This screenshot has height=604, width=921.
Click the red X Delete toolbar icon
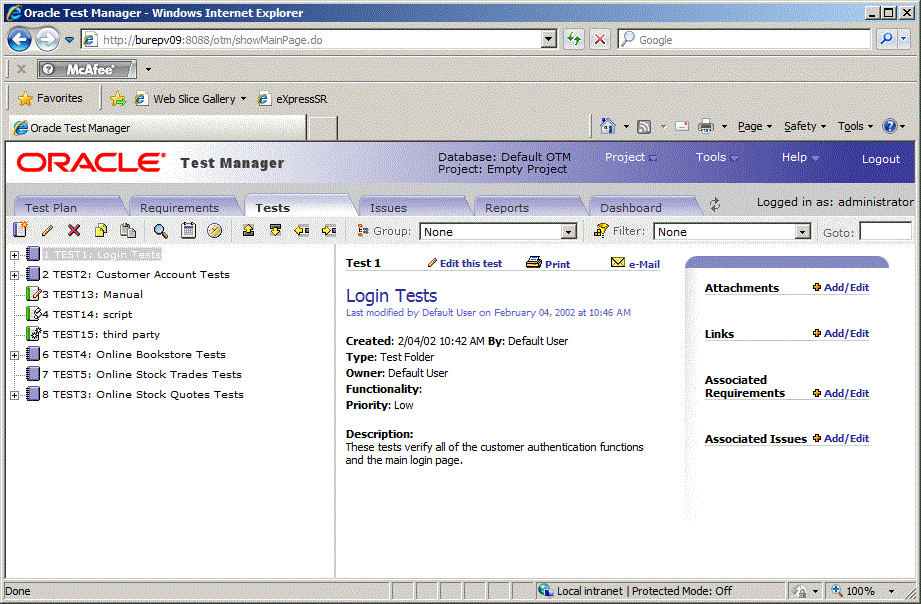[74, 230]
